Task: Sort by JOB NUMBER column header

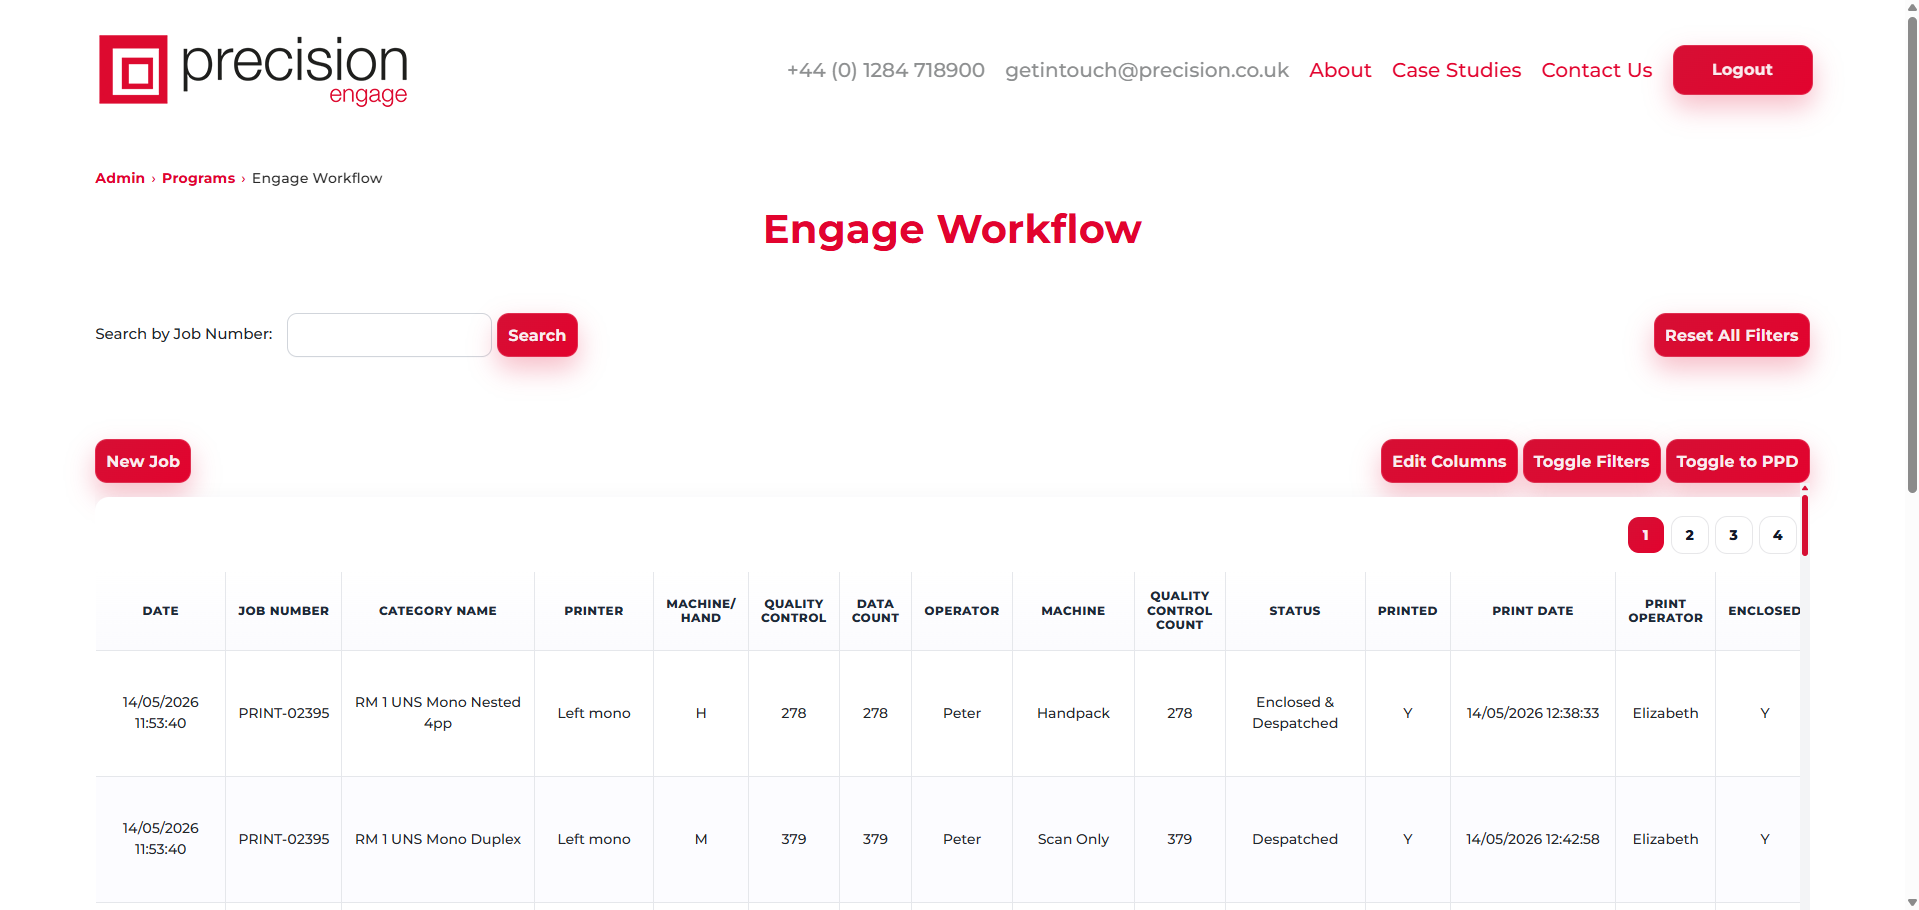Action: click(x=283, y=611)
